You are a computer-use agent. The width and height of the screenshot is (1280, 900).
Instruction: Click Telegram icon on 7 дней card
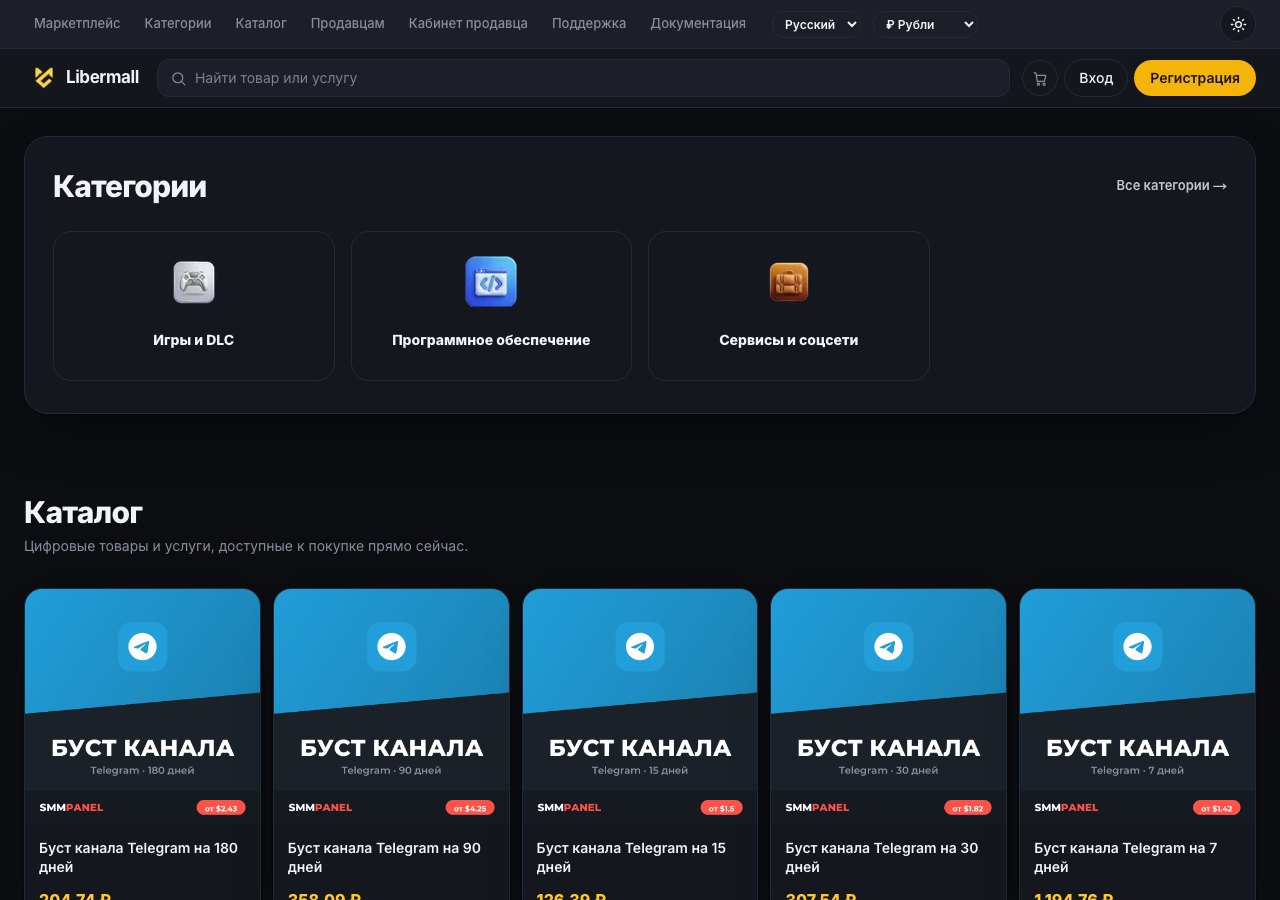[1137, 647]
